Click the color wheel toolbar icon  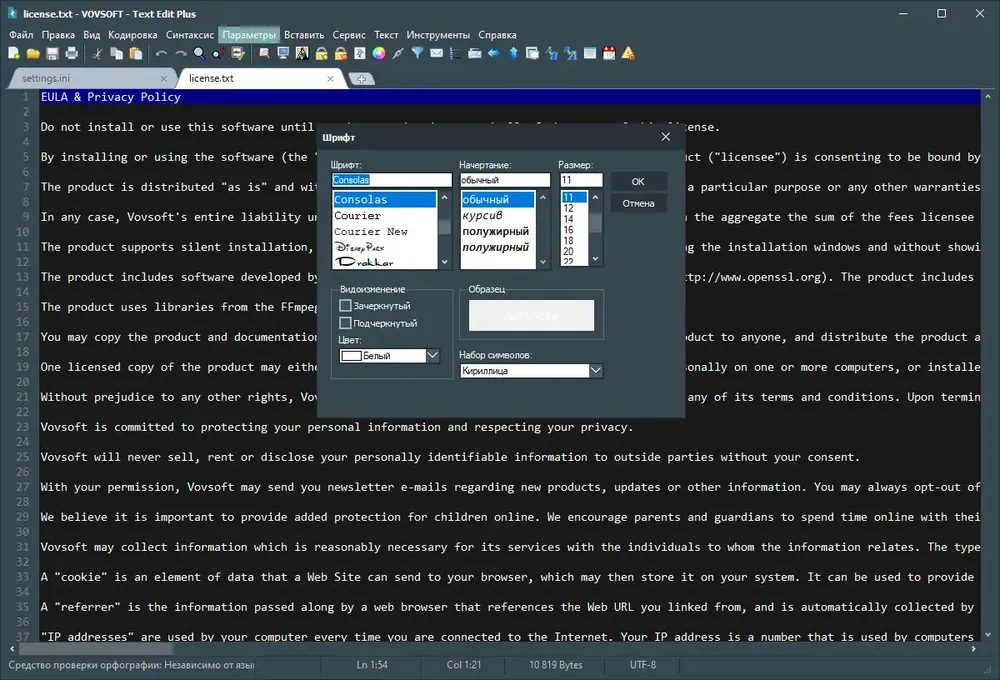coord(379,54)
